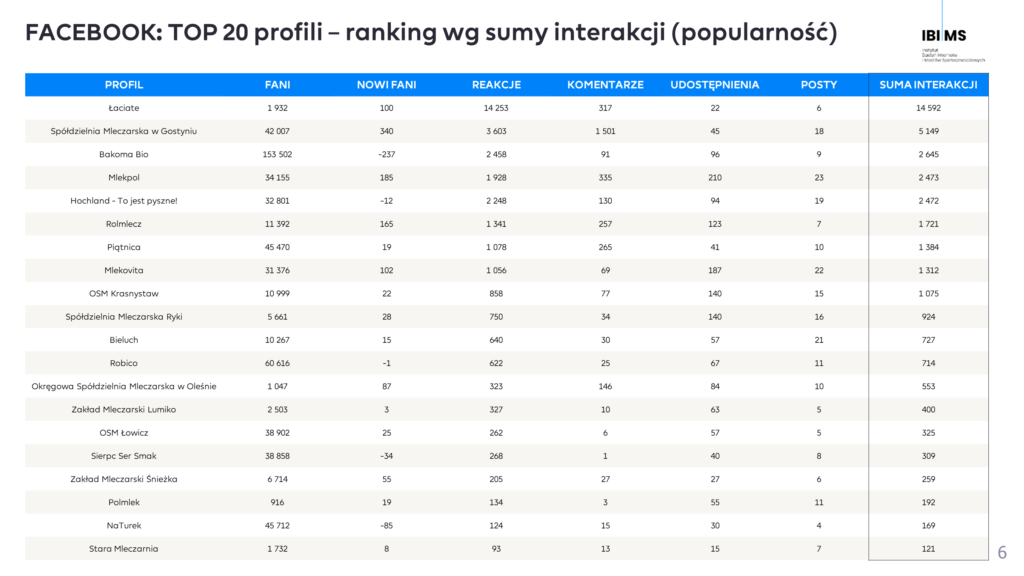The image size is (1024, 576).
Task: Click the Piątnica profile name
Action: point(123,247)
